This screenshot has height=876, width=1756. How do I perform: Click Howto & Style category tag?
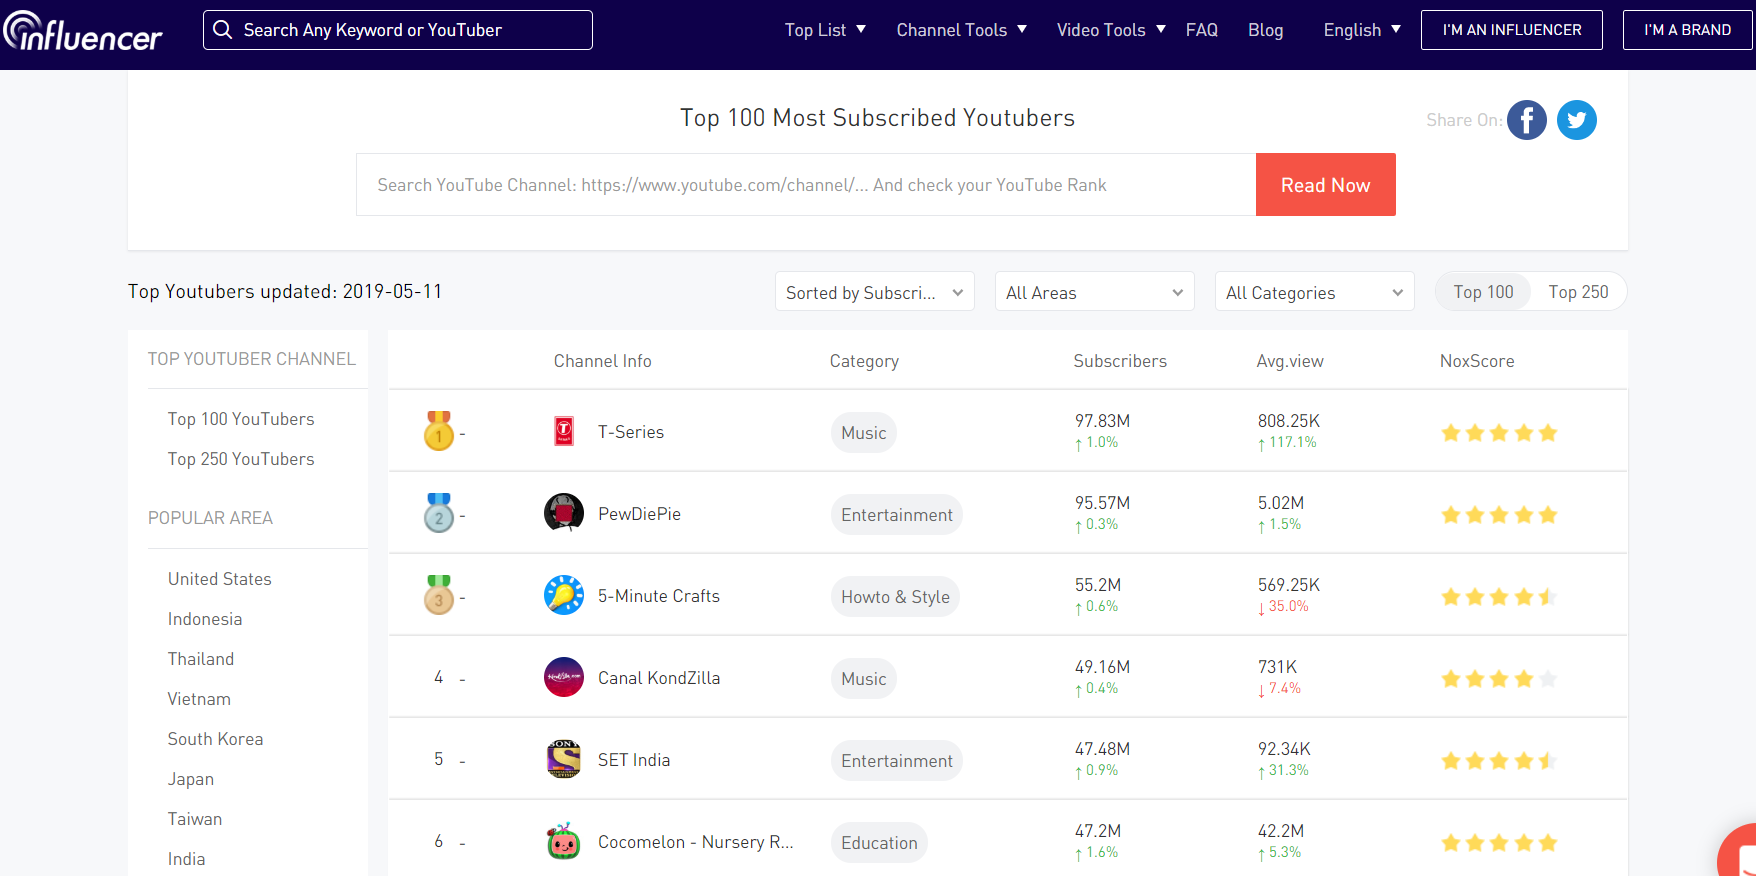(896, 597)
